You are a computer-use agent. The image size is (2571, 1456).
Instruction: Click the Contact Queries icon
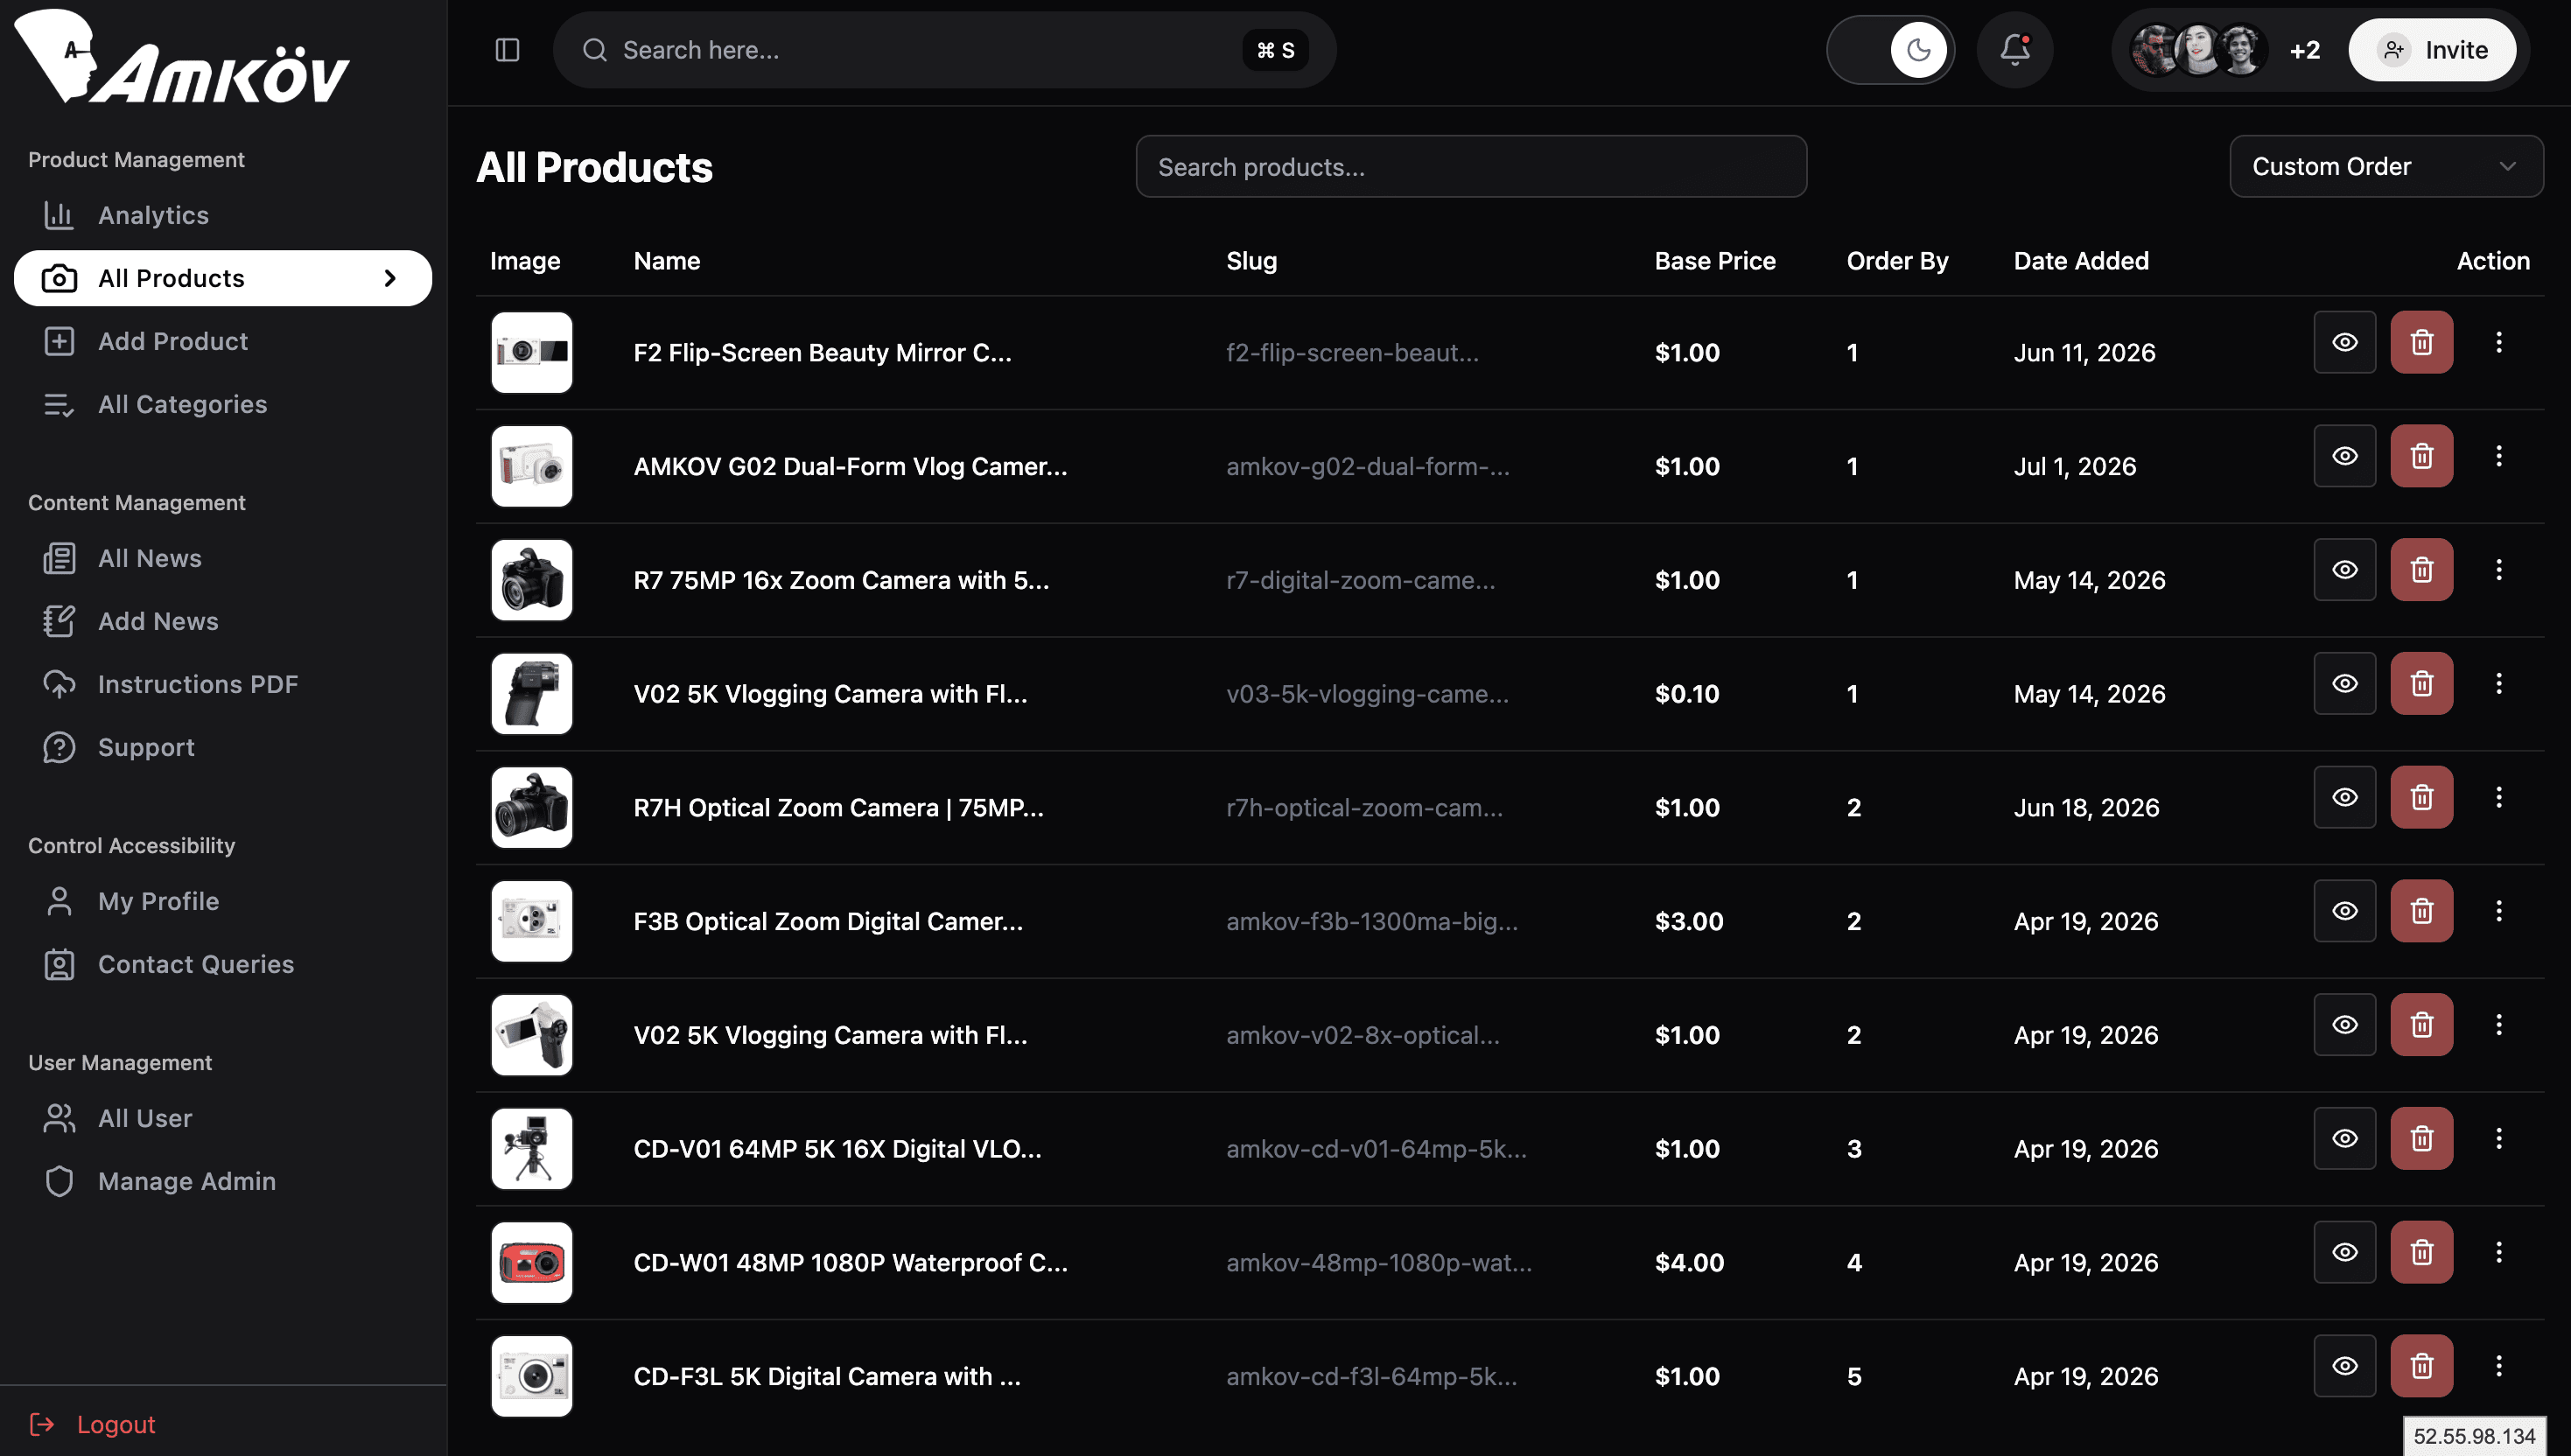[x=59, y=964]
